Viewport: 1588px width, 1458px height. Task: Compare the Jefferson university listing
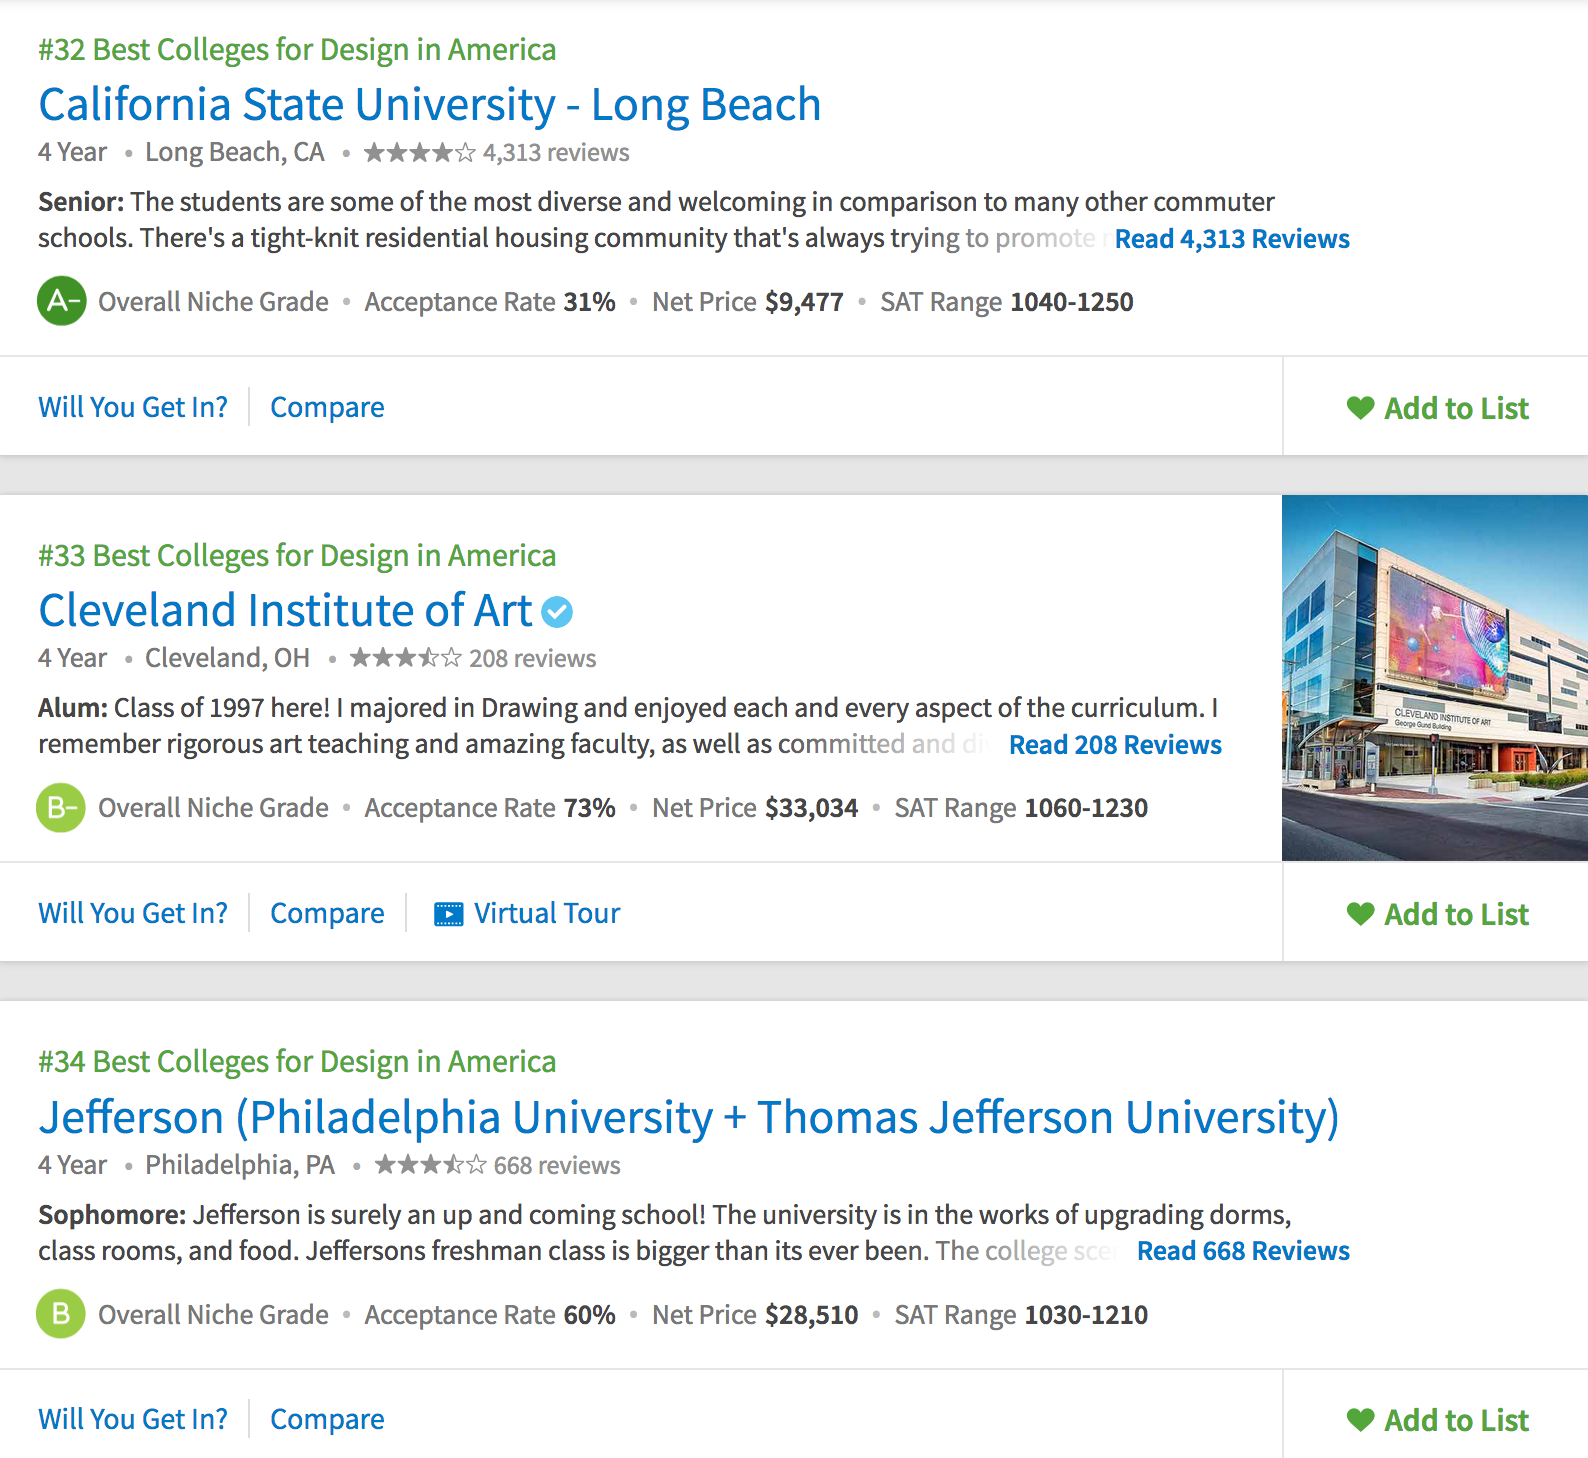pos(327,1420)
